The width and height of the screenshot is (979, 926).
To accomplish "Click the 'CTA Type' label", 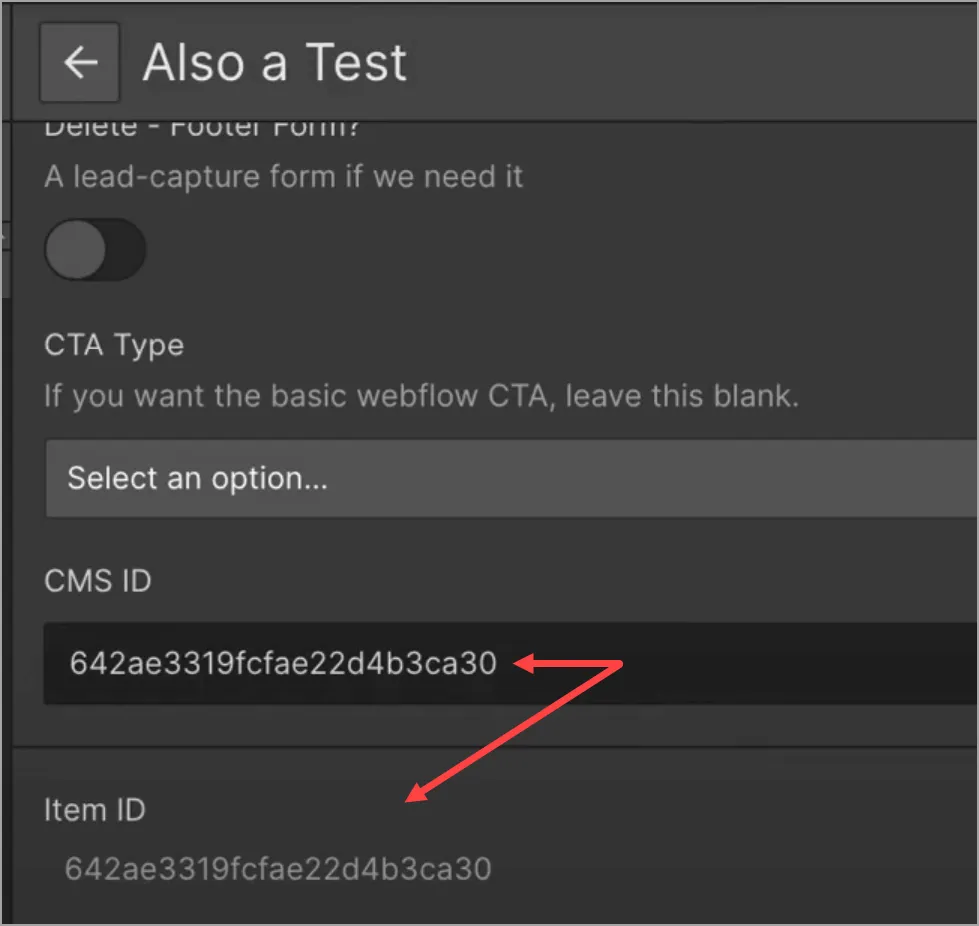I will (113, 344).
